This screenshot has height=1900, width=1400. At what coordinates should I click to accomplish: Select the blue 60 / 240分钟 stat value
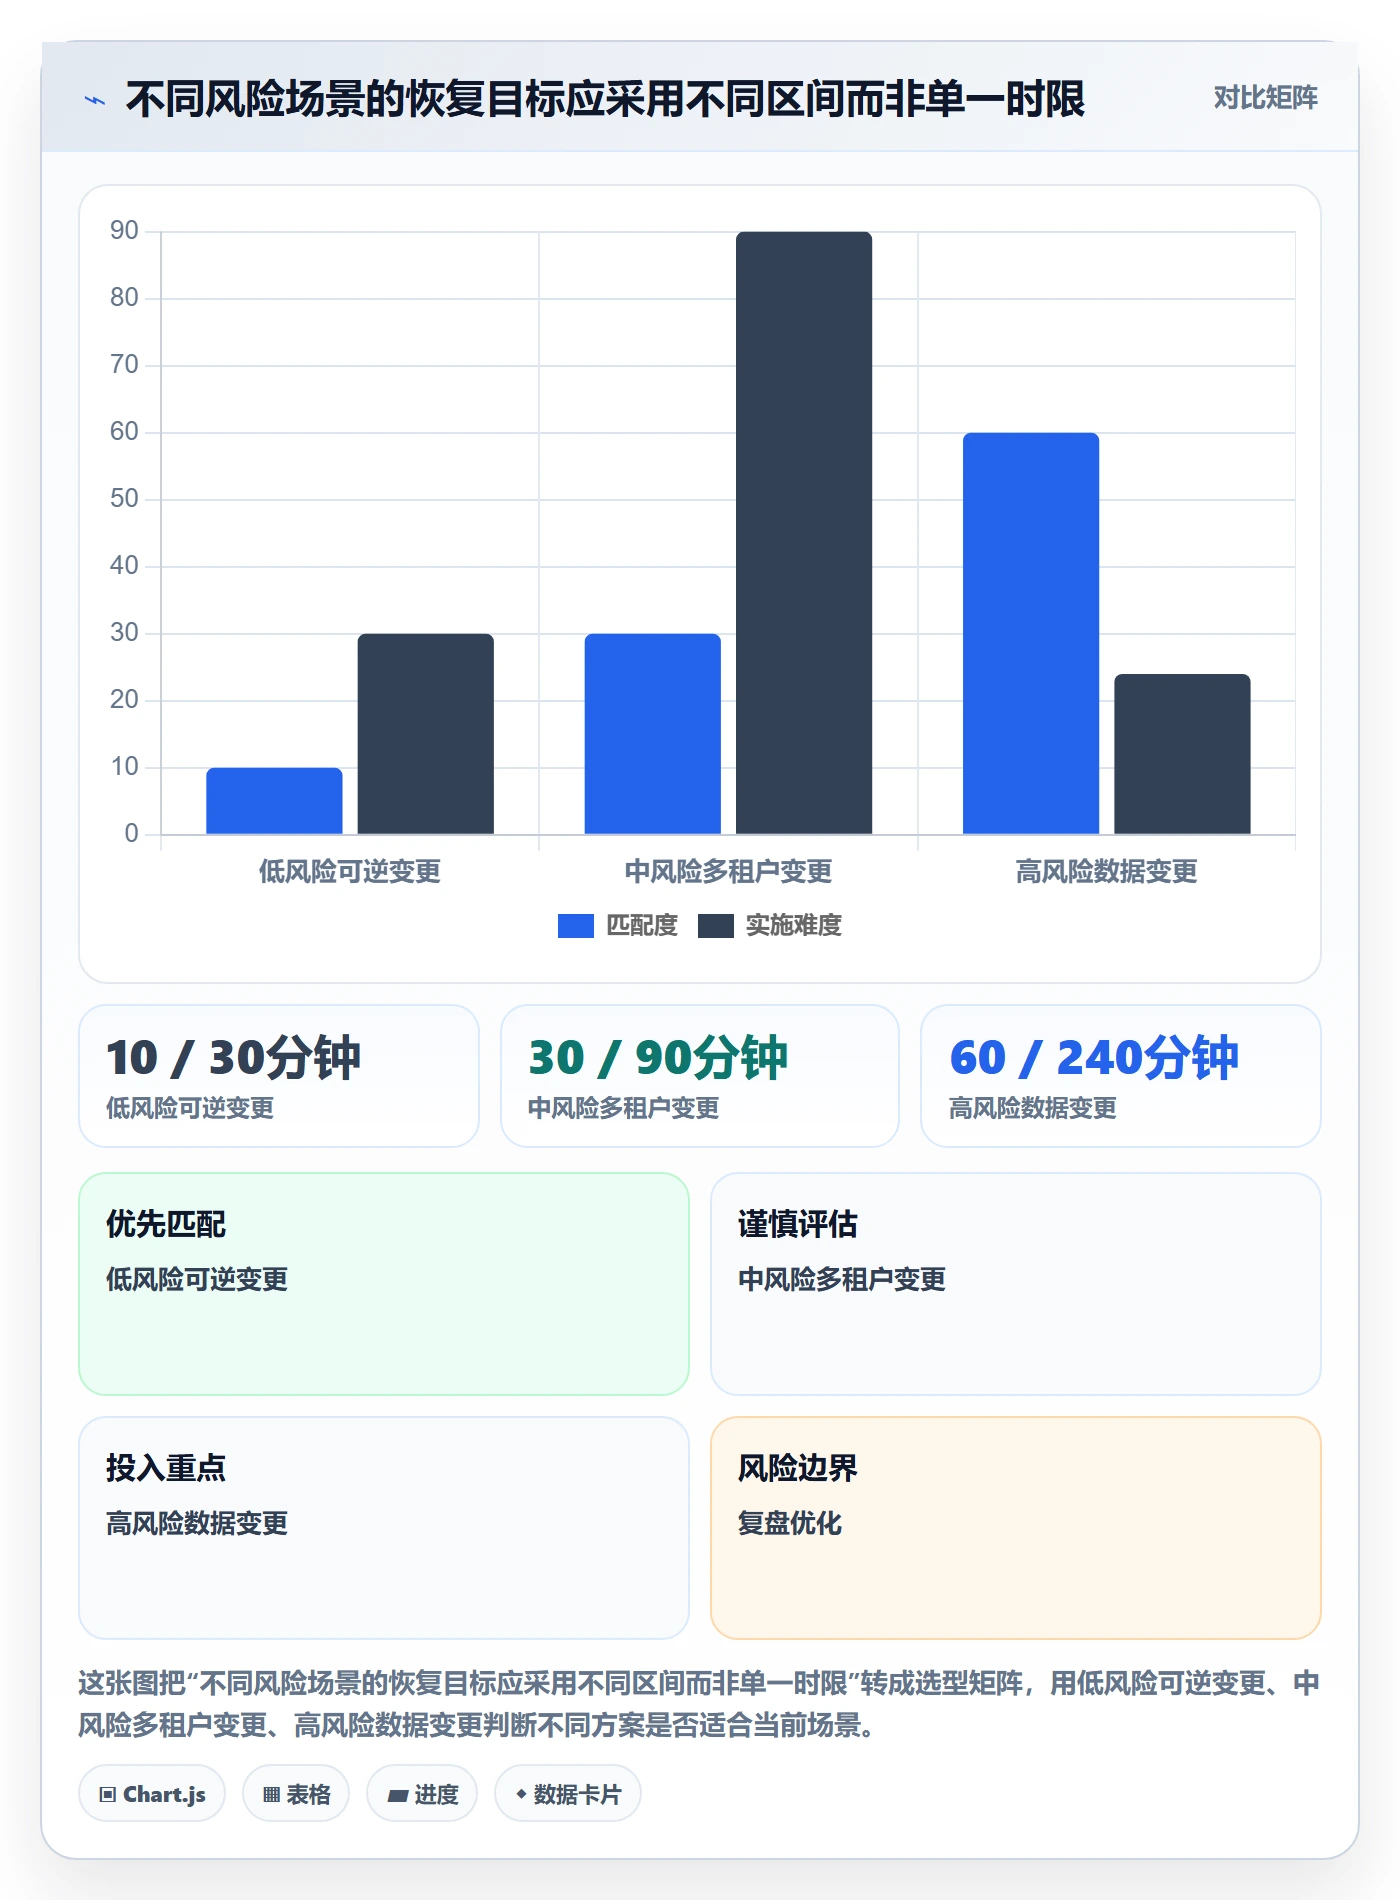tap(1094, 1057)
